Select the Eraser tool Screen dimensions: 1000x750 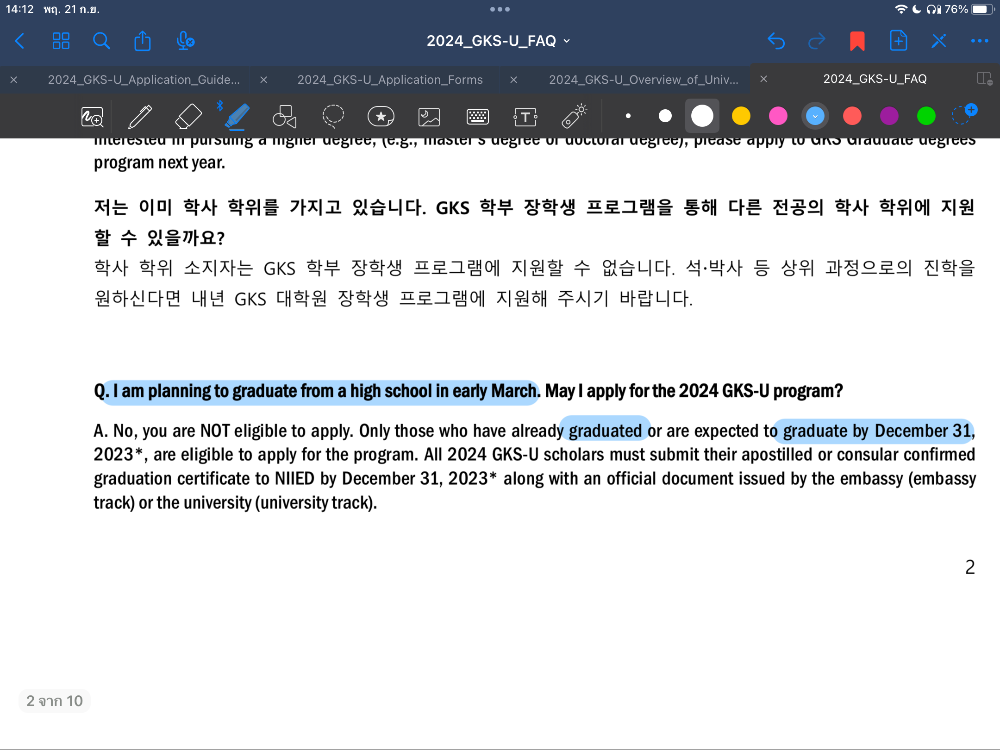point(188,116)
